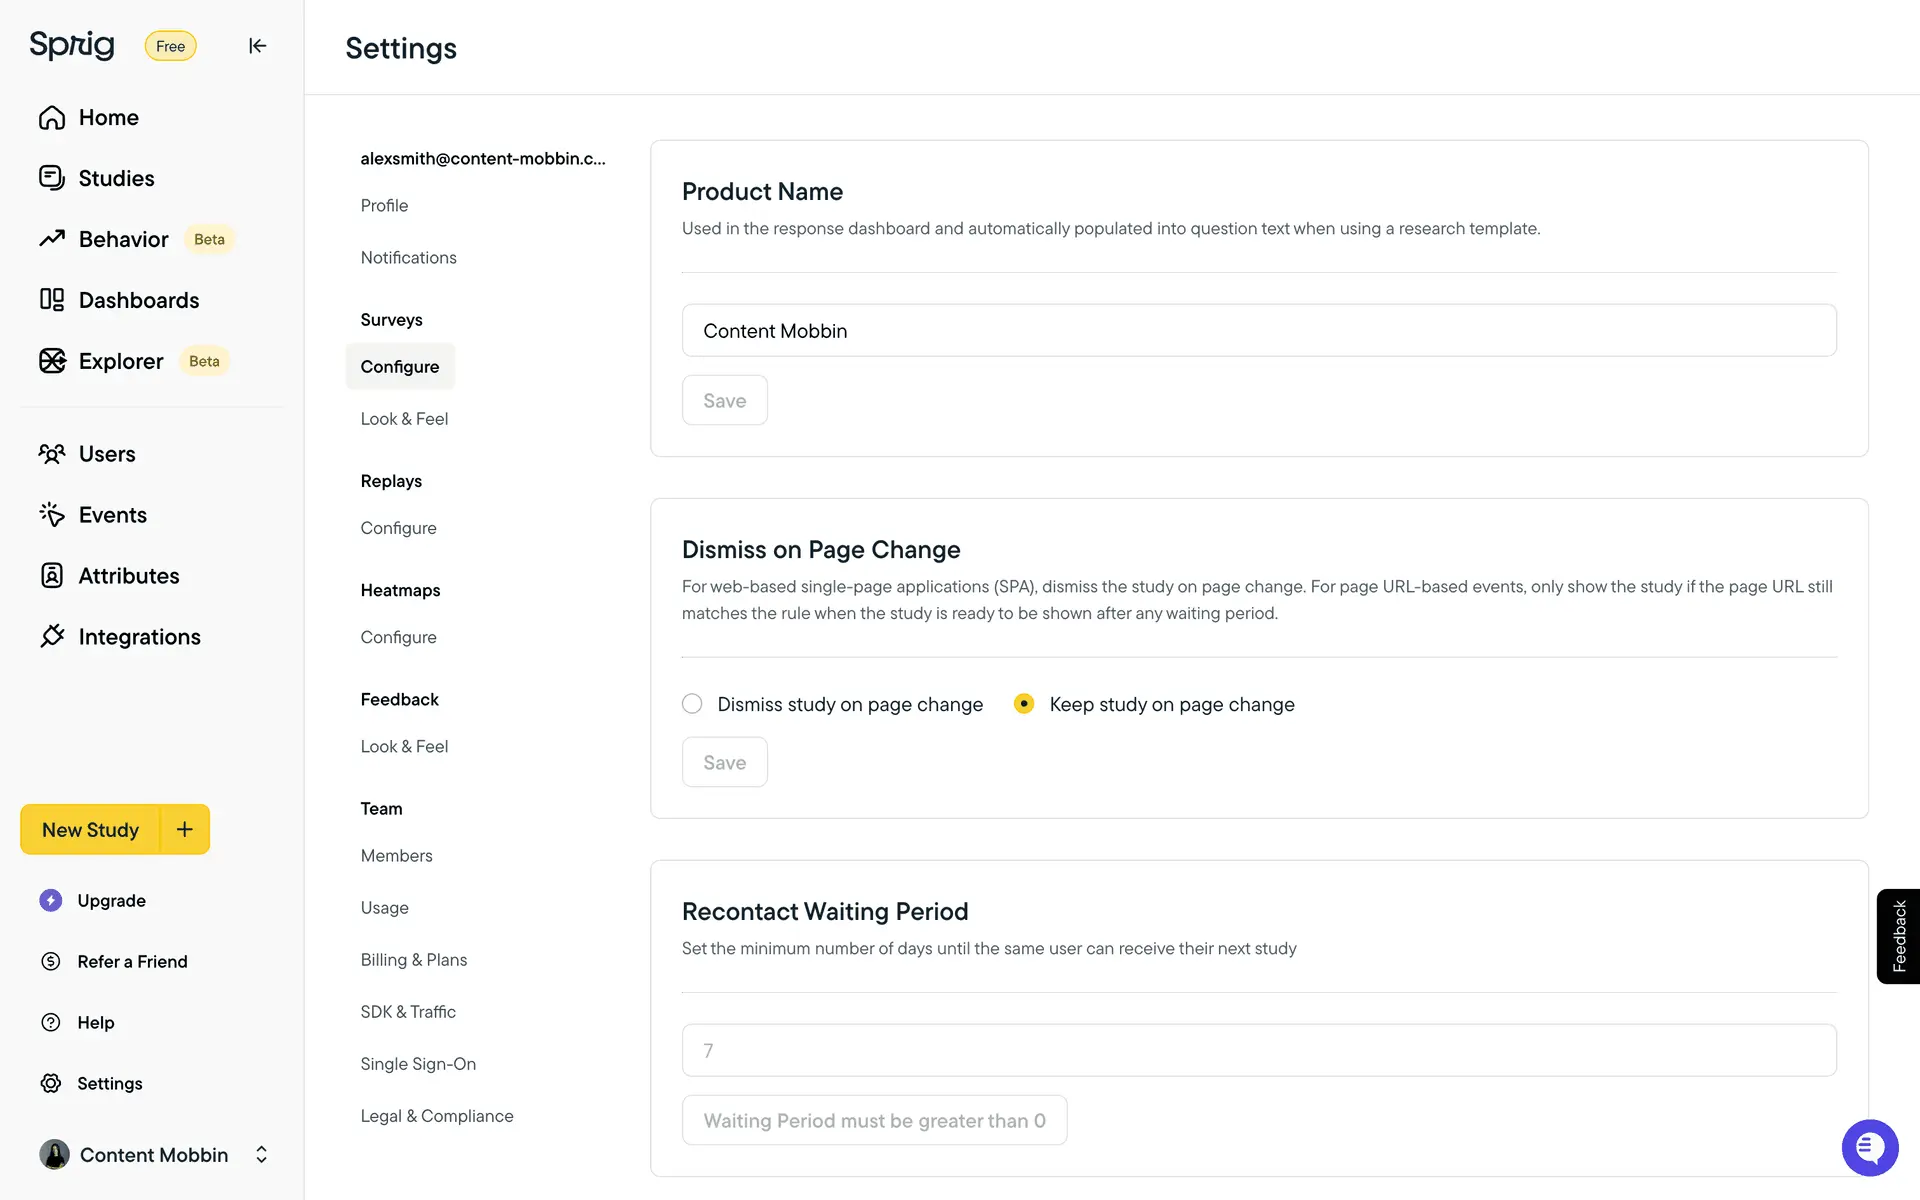Image resolution: width=1920 pixels, height=1200 pixels.
Task: Click the Behavior trend arrow icon
Action: [x=52, y=239]
